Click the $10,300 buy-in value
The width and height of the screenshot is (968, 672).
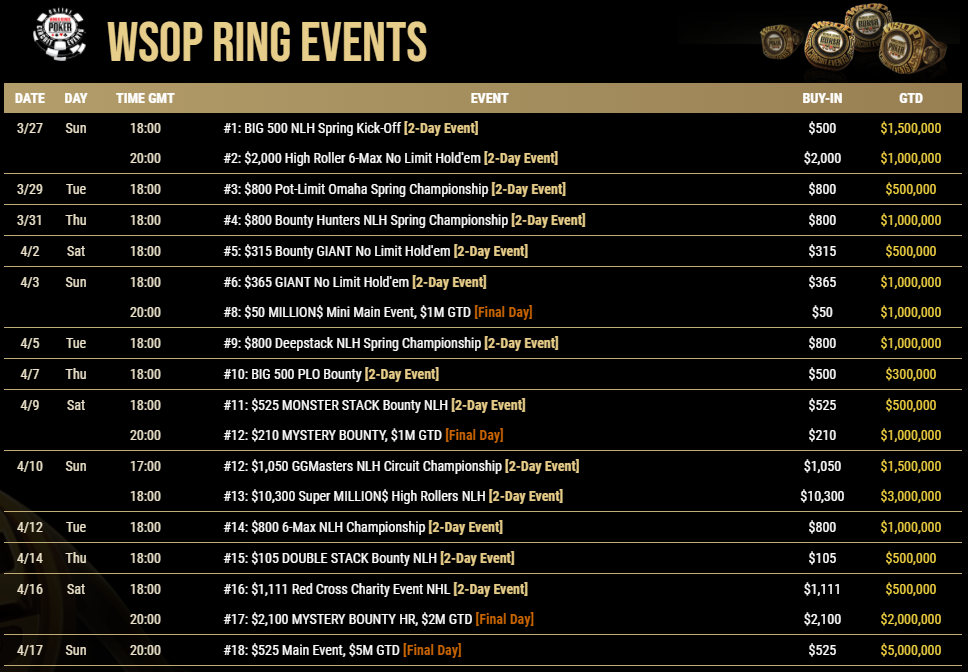point(822,496)
